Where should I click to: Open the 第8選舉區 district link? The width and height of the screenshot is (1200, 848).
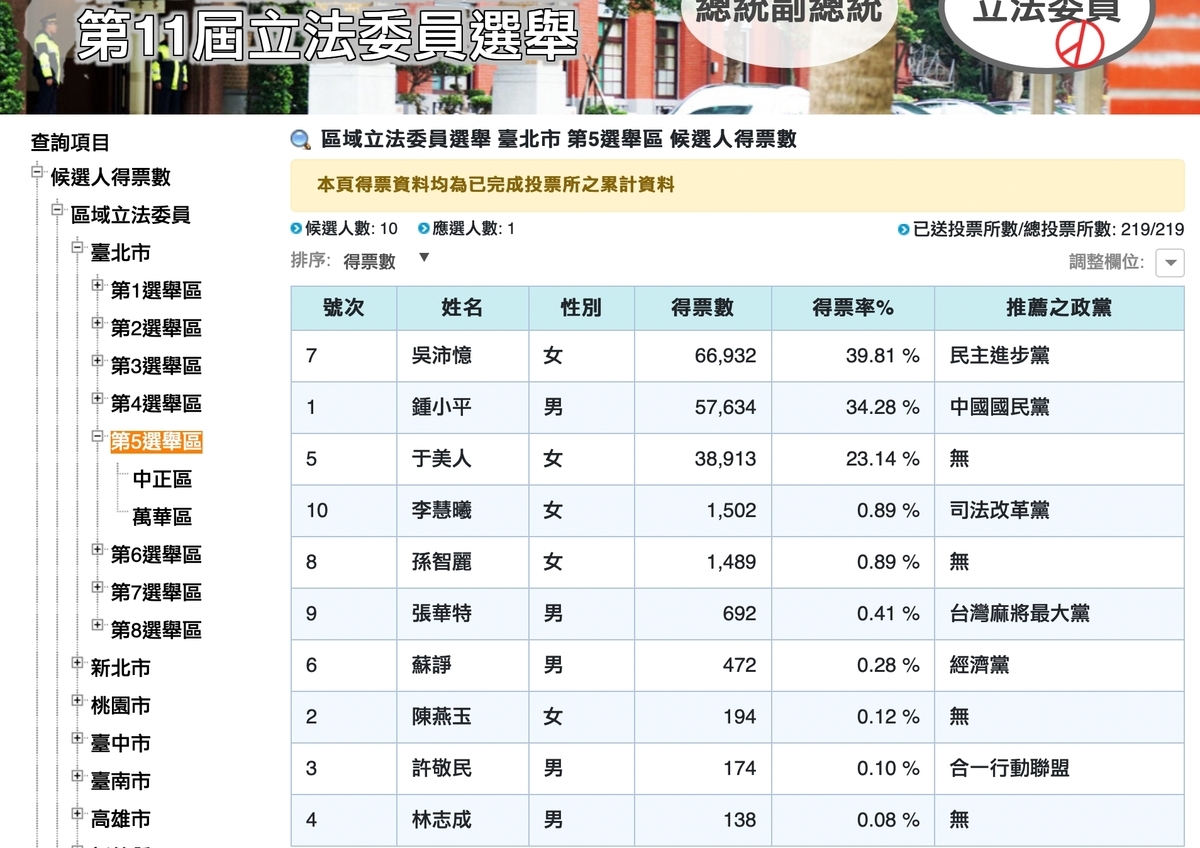point(156,630)
